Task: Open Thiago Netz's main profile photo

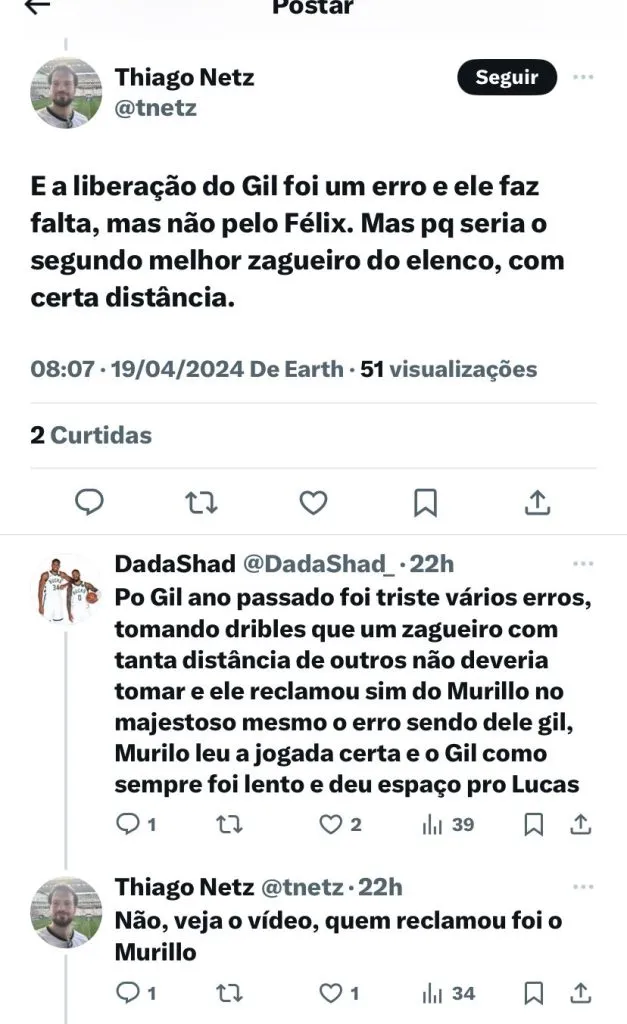Action: (67, 93)
